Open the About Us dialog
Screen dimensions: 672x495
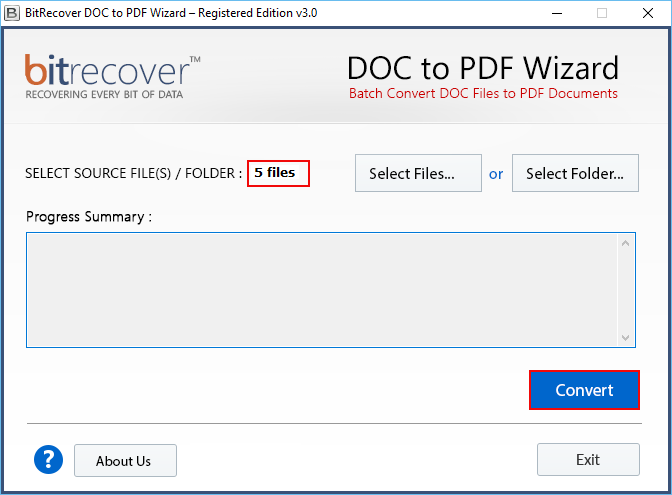coord(124,461)
